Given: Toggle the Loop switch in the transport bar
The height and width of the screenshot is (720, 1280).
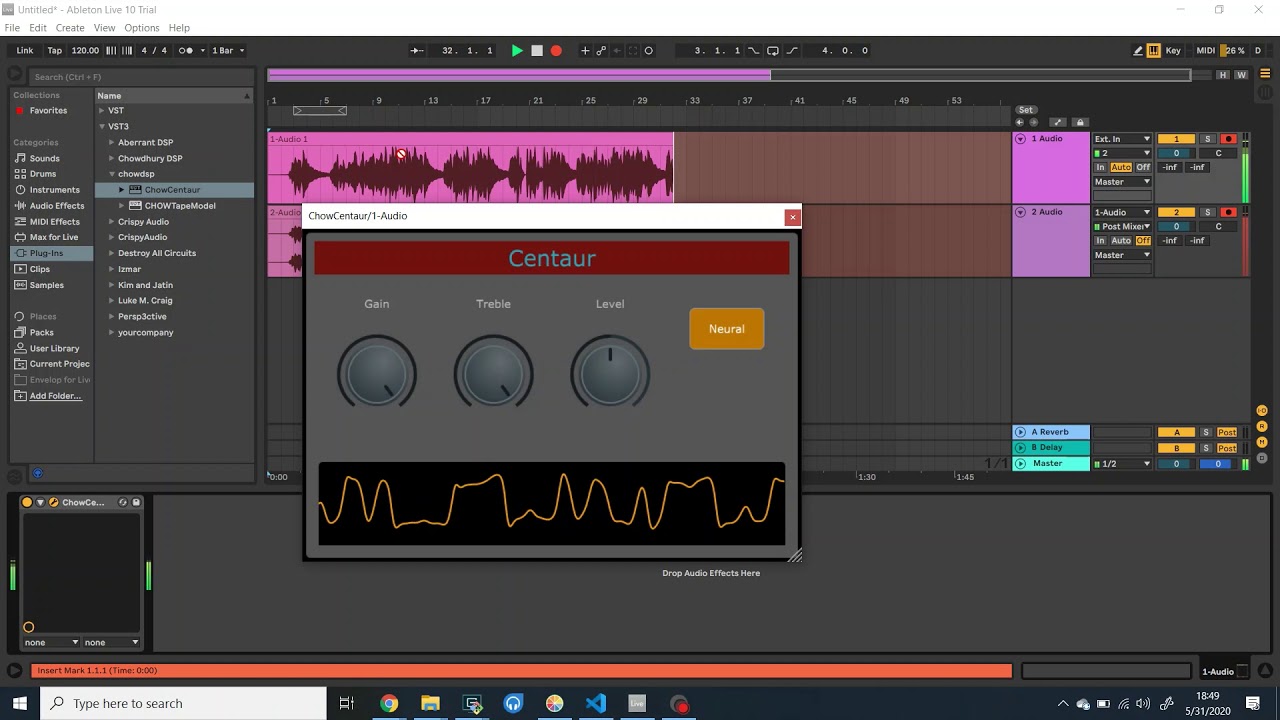Looking at the screenshot, I should [772, 50].
